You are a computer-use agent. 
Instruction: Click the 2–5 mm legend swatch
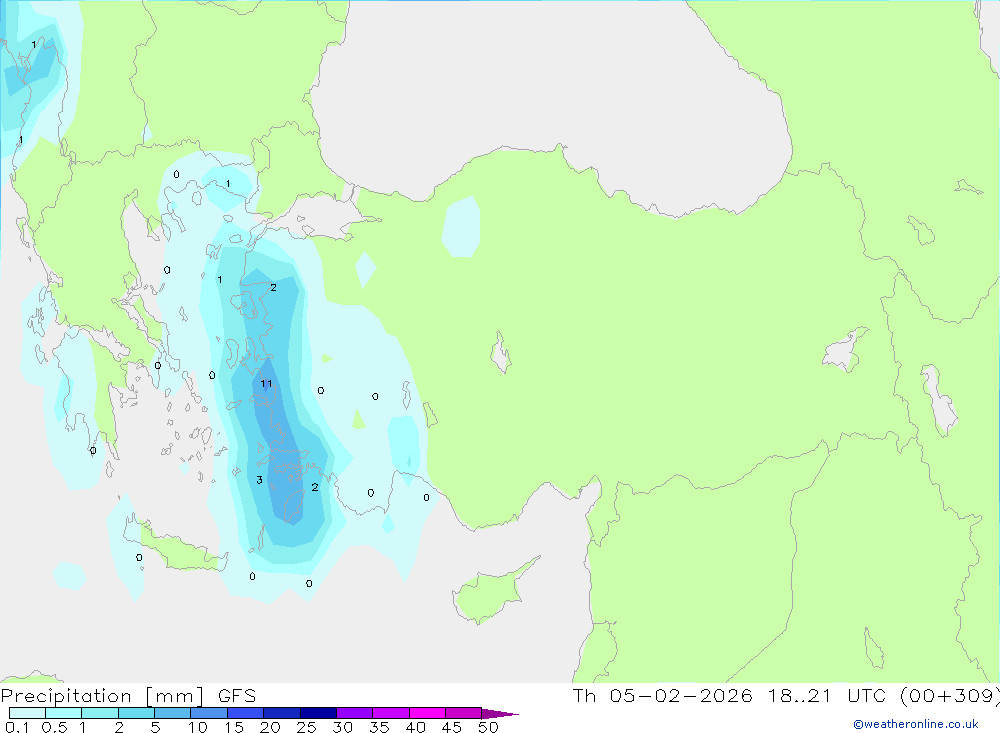(x=136, y=713)
